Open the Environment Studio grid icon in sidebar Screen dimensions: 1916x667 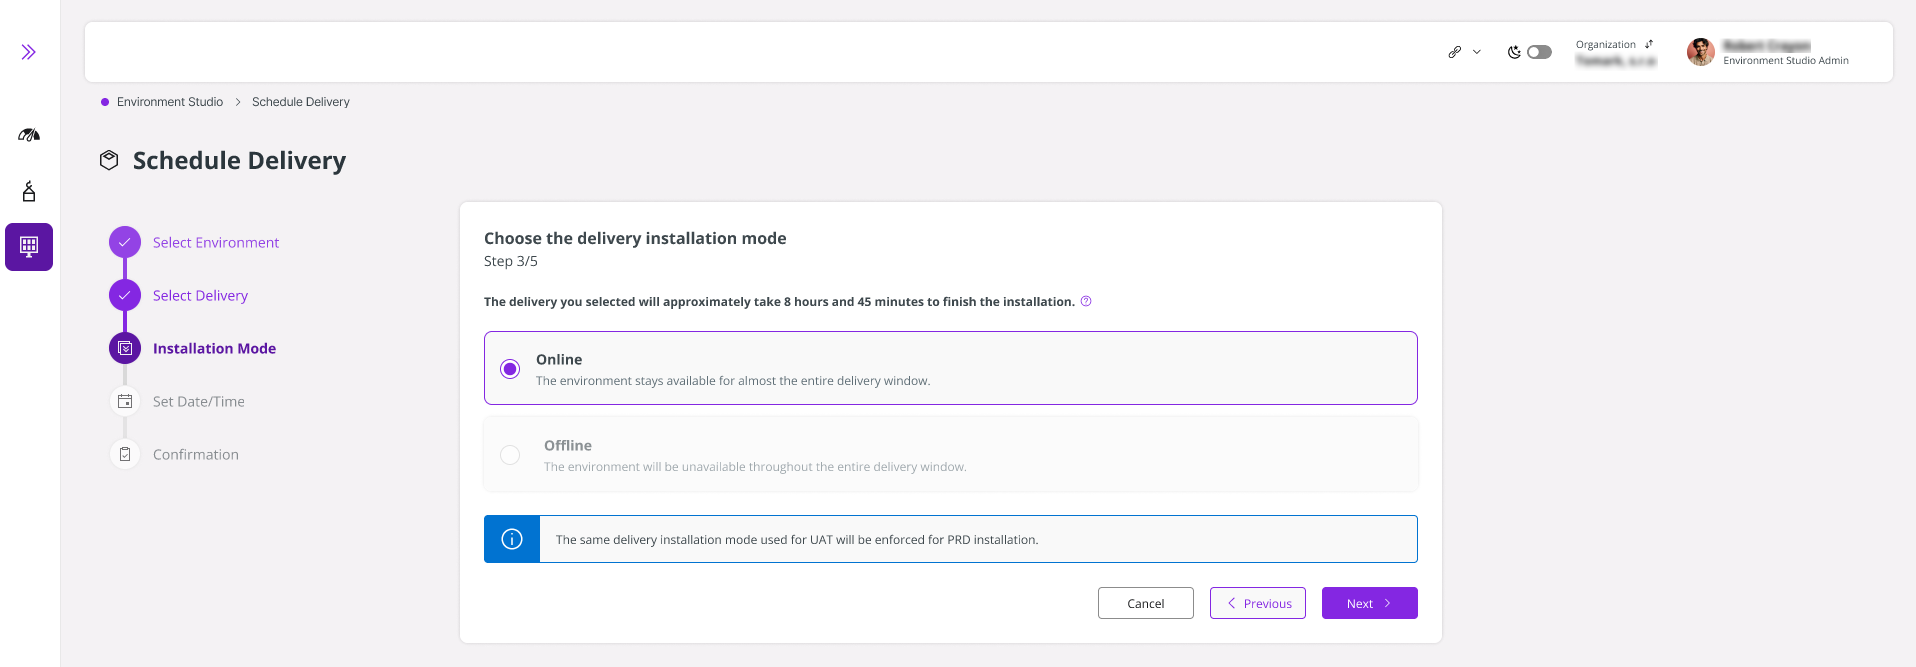(x=29, y=247)
